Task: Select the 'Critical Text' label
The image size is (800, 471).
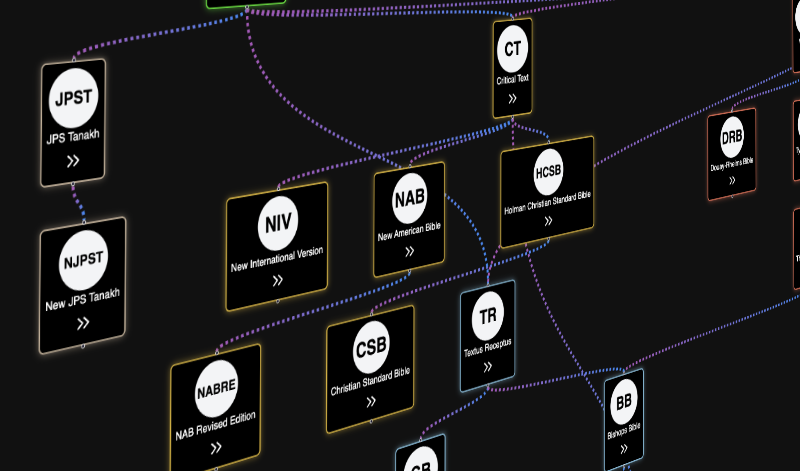Action: tap(513, 80)
